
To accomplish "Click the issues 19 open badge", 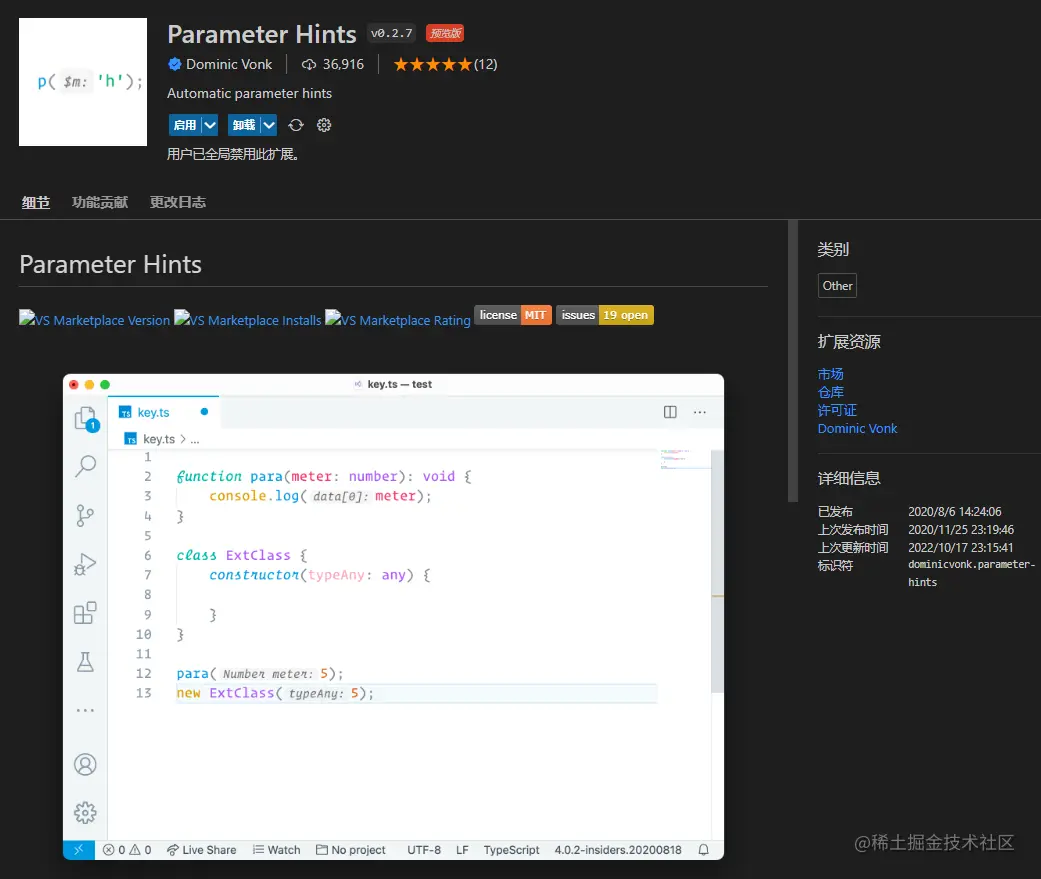I will coord(605,315).
